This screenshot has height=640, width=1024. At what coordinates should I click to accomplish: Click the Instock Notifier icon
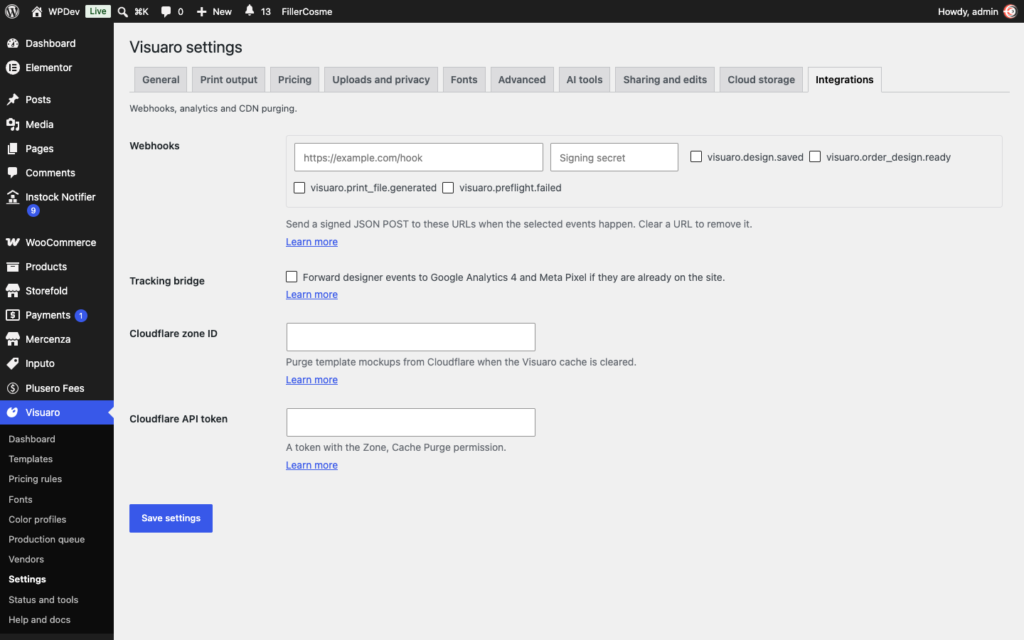click(12, 197)
